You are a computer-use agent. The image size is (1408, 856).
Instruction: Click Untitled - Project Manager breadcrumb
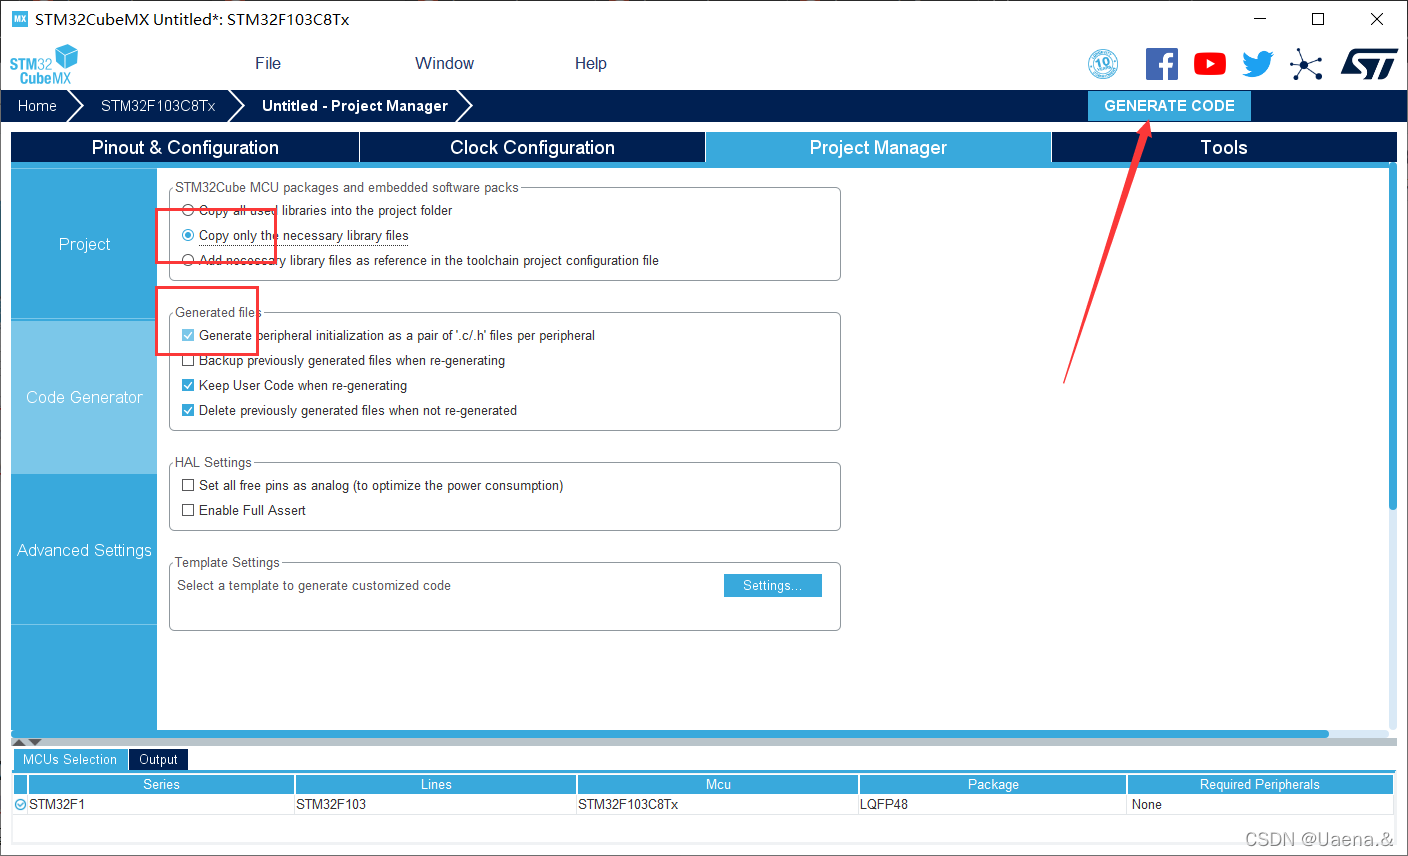355,106
